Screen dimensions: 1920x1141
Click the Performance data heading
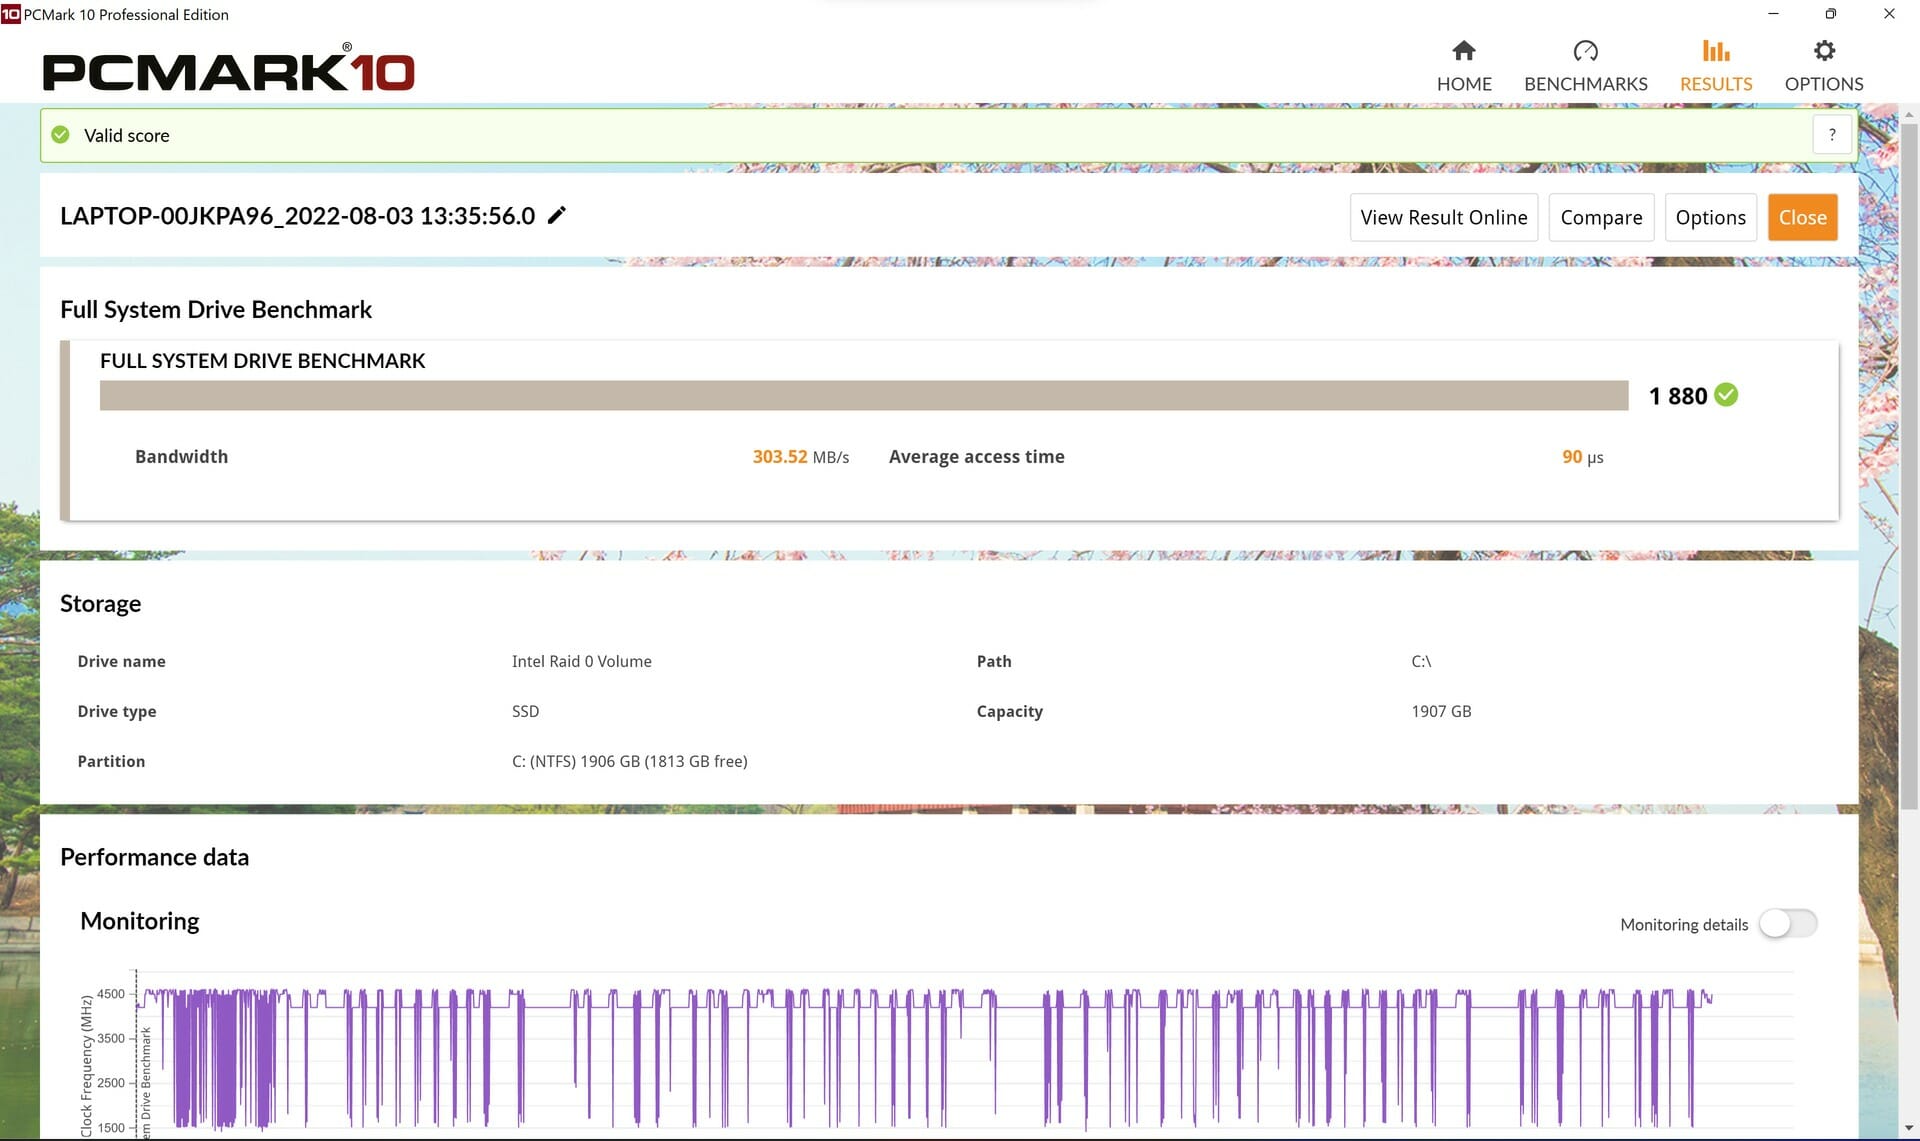154,857
